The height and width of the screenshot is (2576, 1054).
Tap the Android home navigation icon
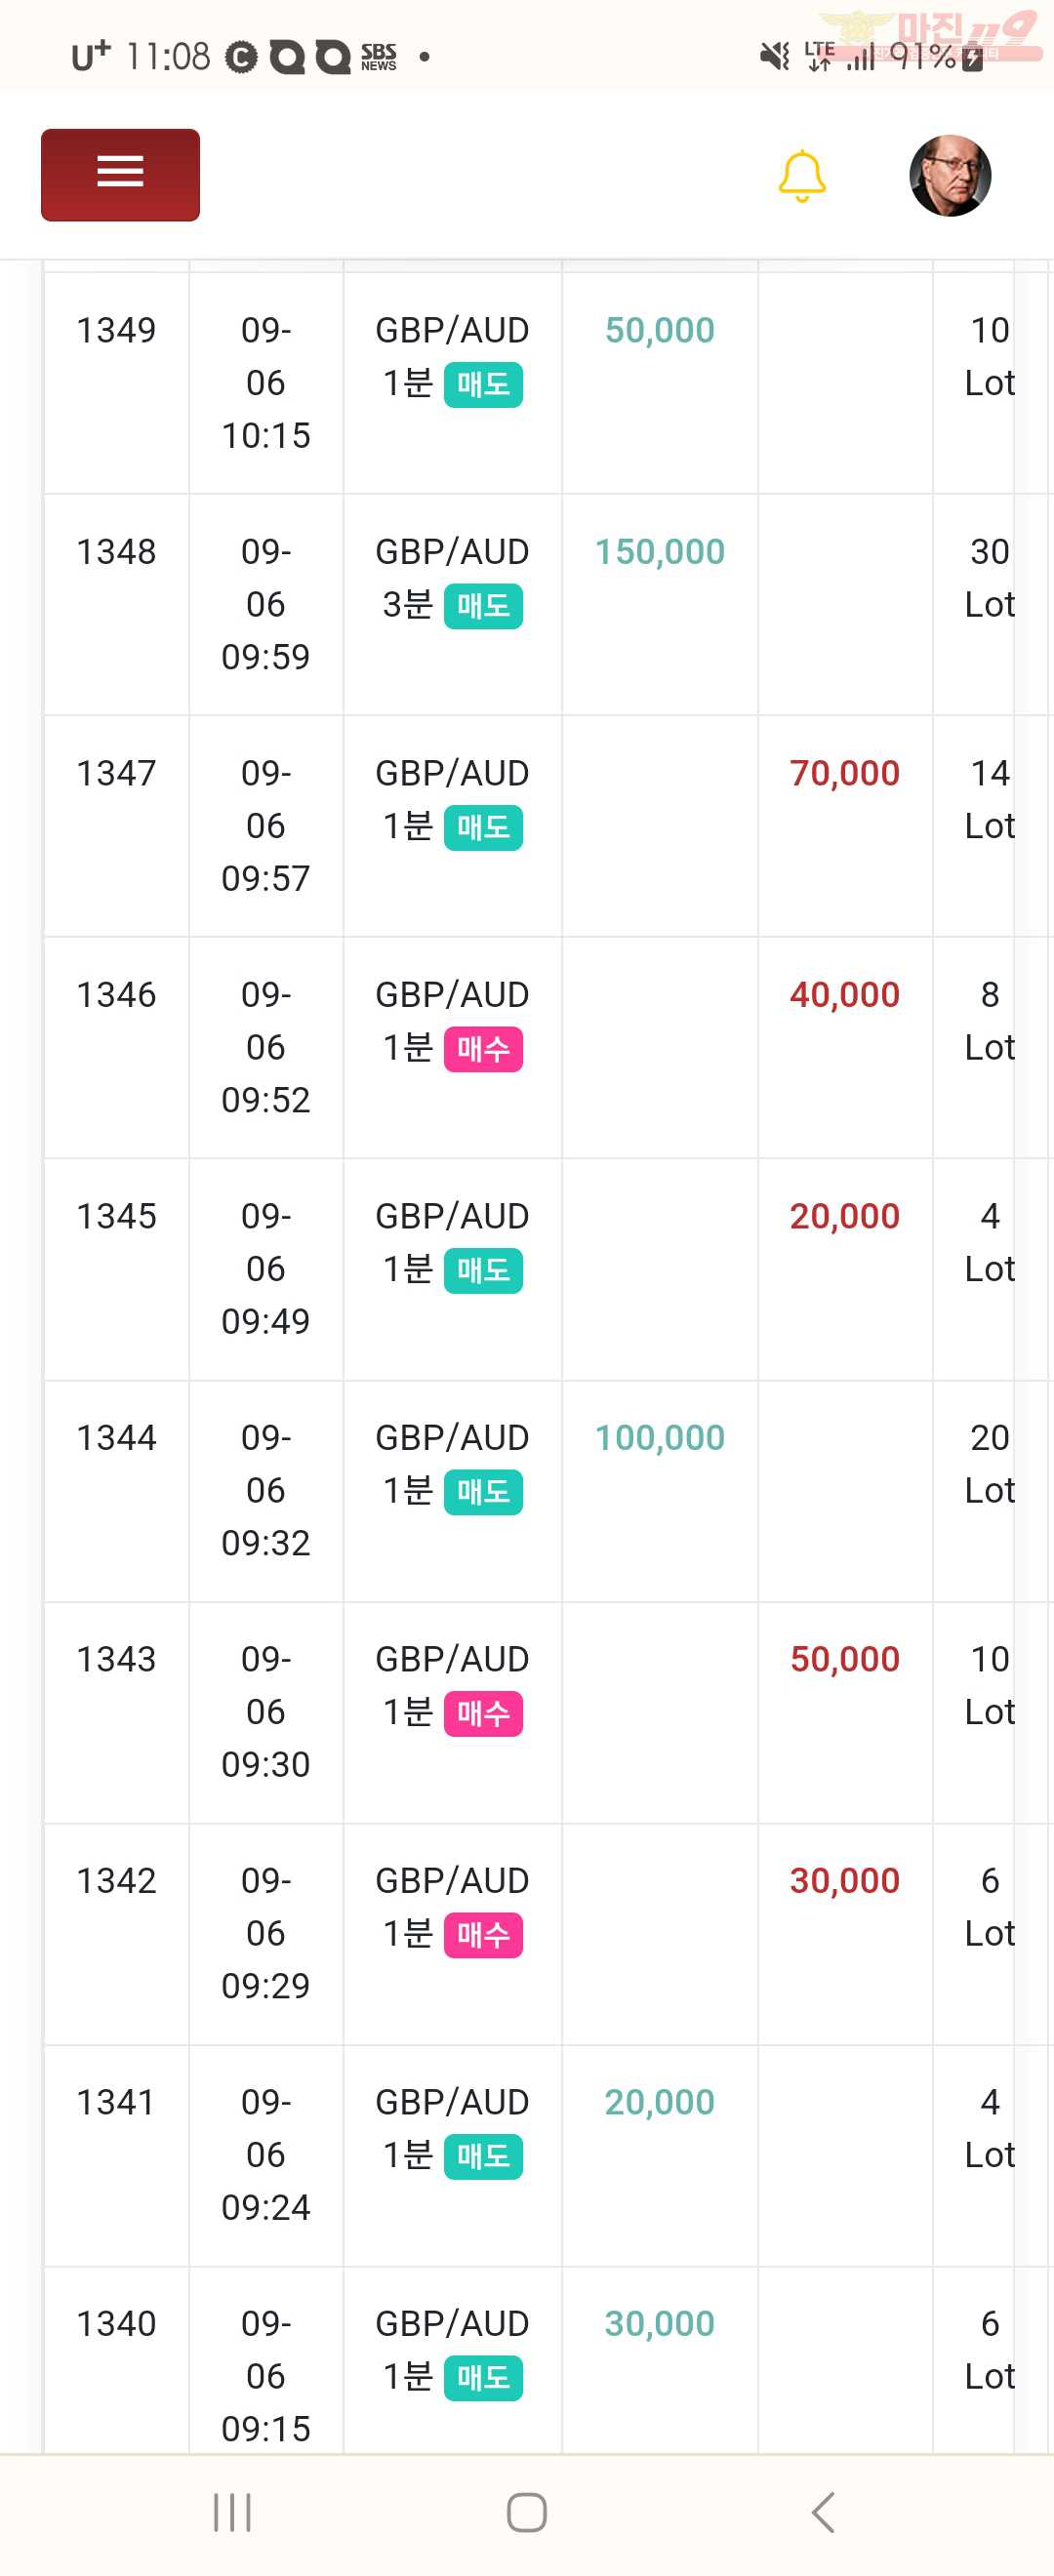coord(527,2512)
